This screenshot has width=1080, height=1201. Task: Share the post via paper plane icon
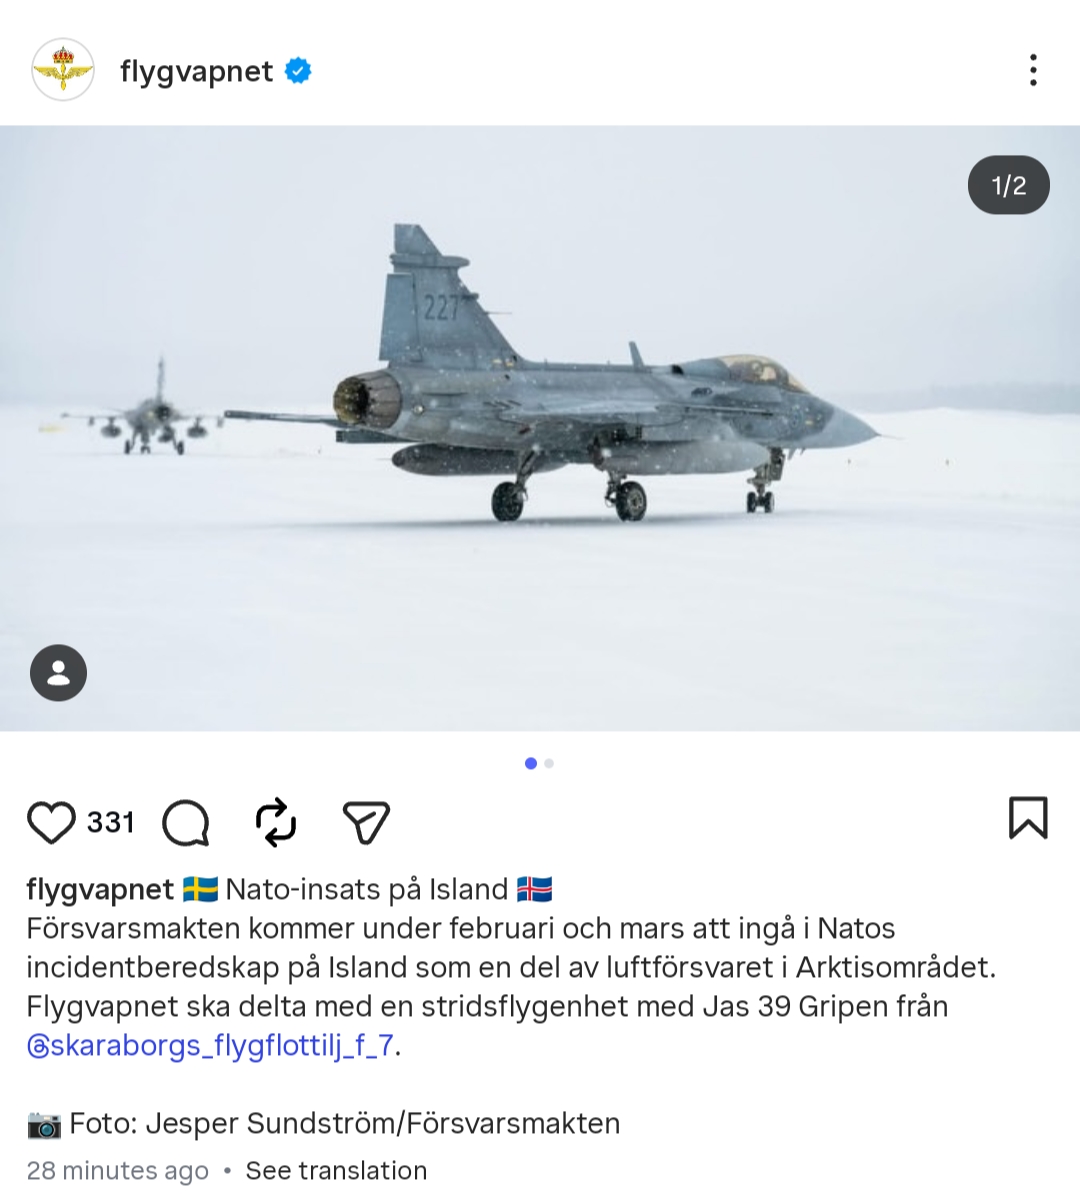coord(366,822)
